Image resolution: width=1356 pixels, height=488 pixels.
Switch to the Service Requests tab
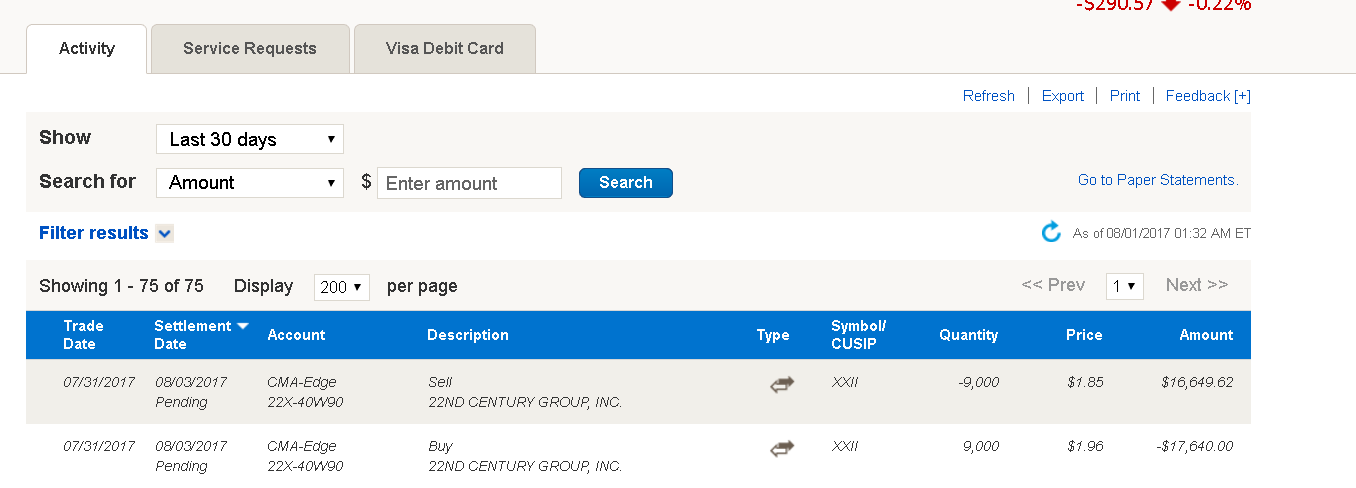tap(250, 48)
